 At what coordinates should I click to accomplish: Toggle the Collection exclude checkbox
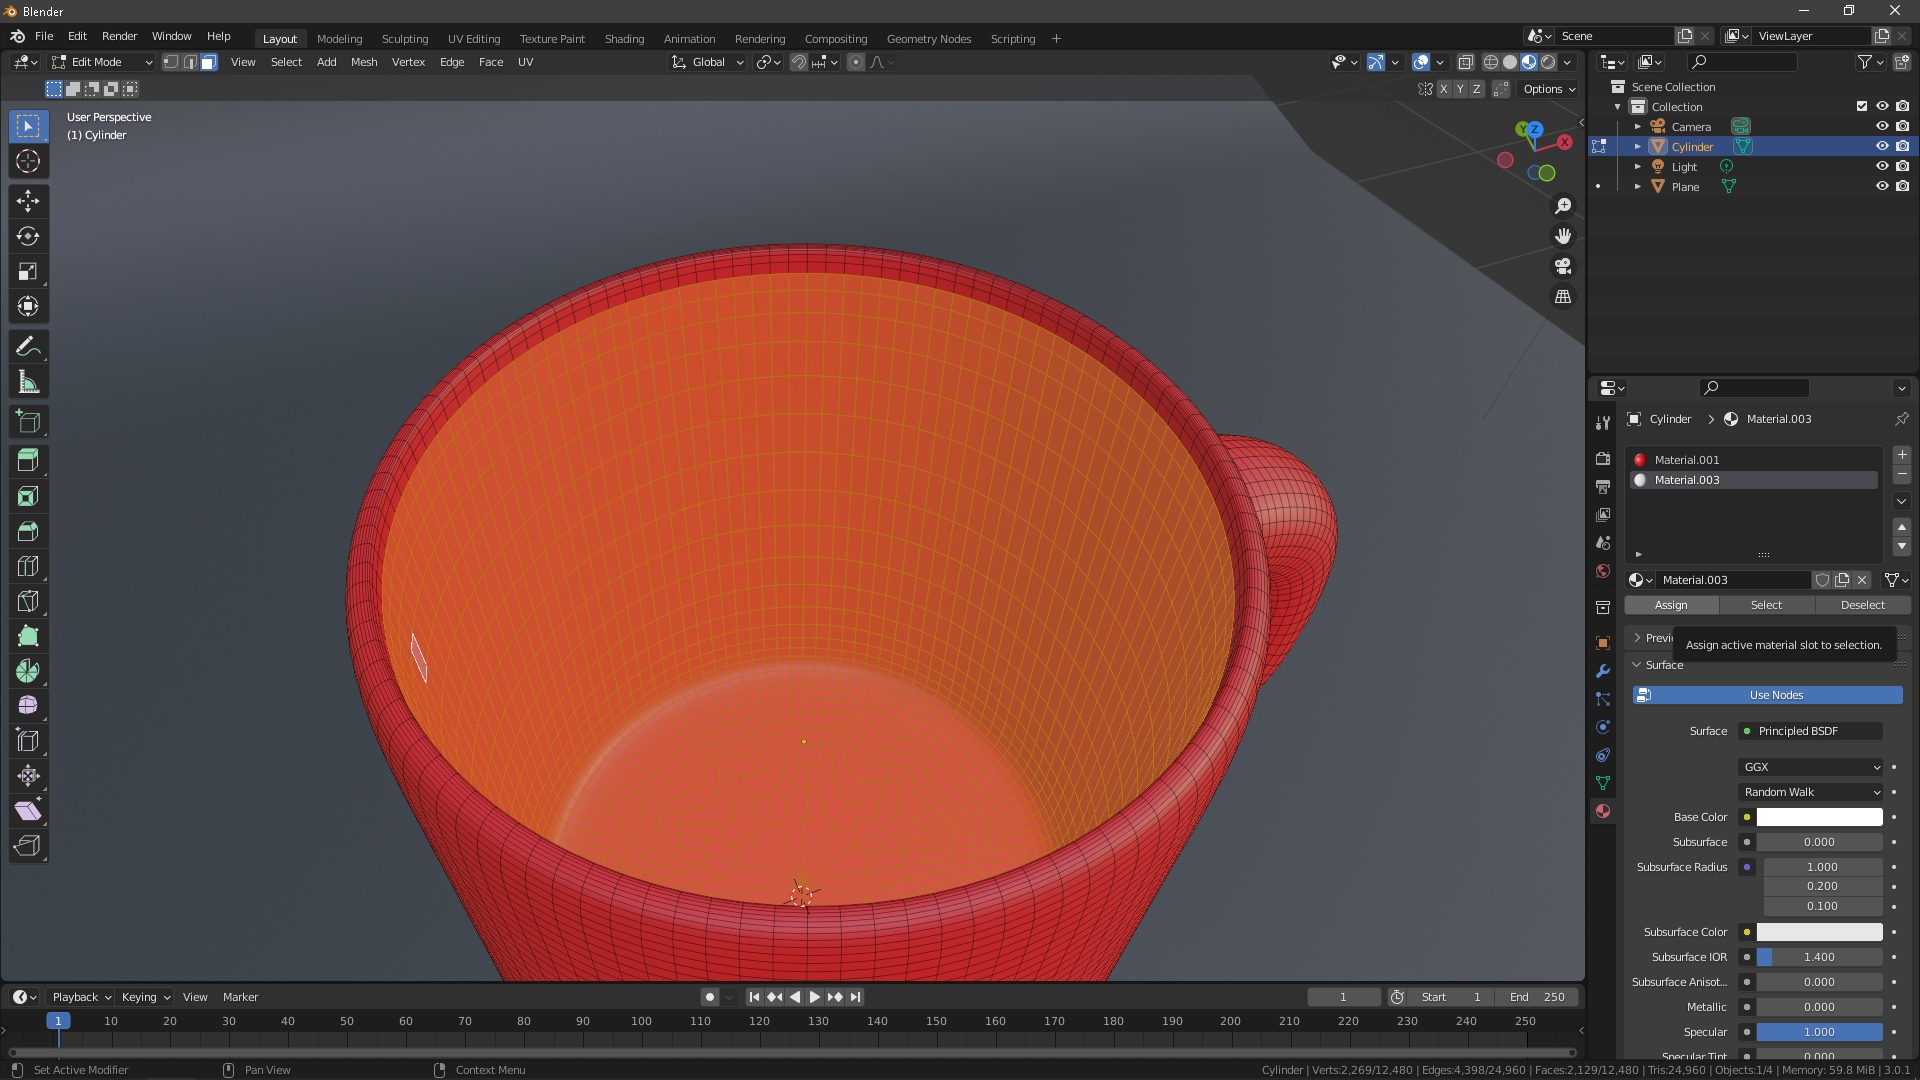[x=1862, y=107]
